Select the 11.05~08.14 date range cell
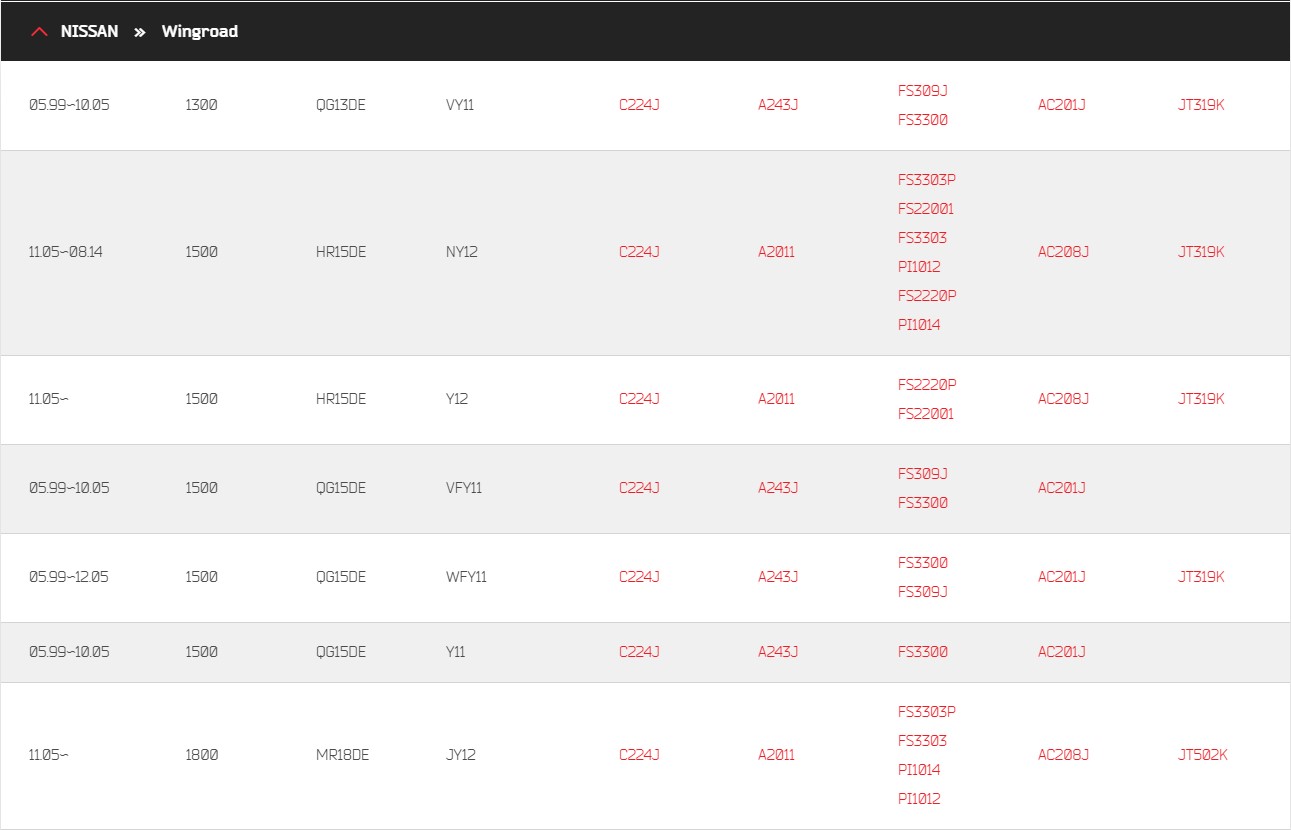This screenshot has height=830, width=1291. (x=66, y=252)
